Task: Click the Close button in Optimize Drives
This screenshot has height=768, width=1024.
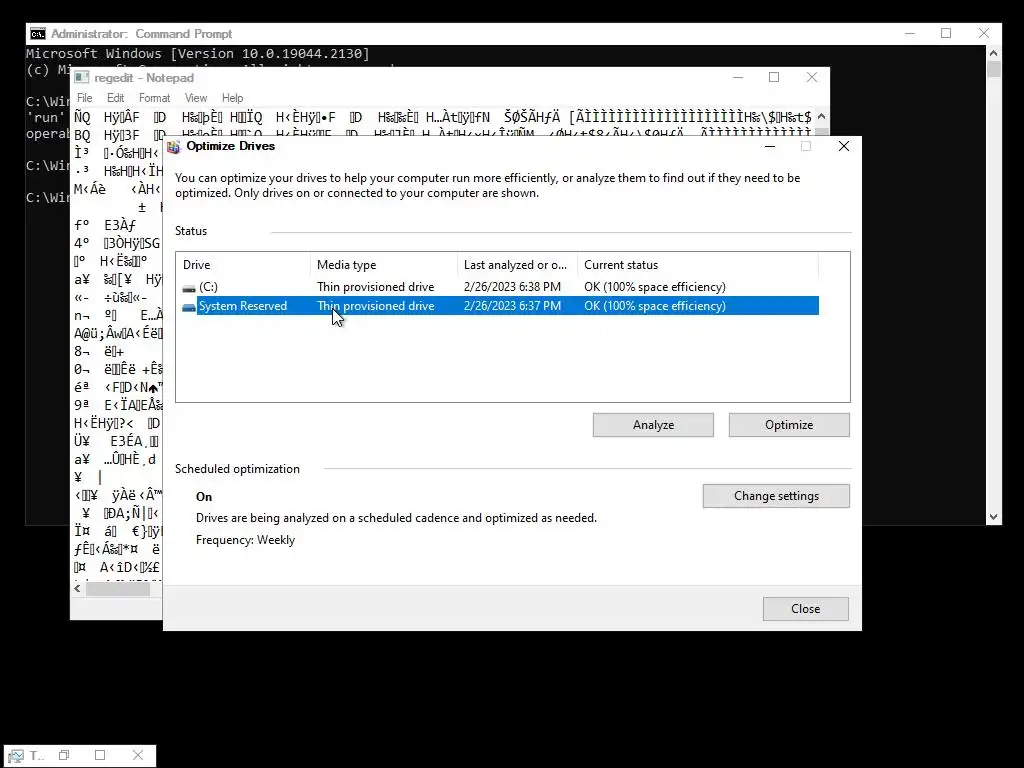Action: (x=806, y=609)
